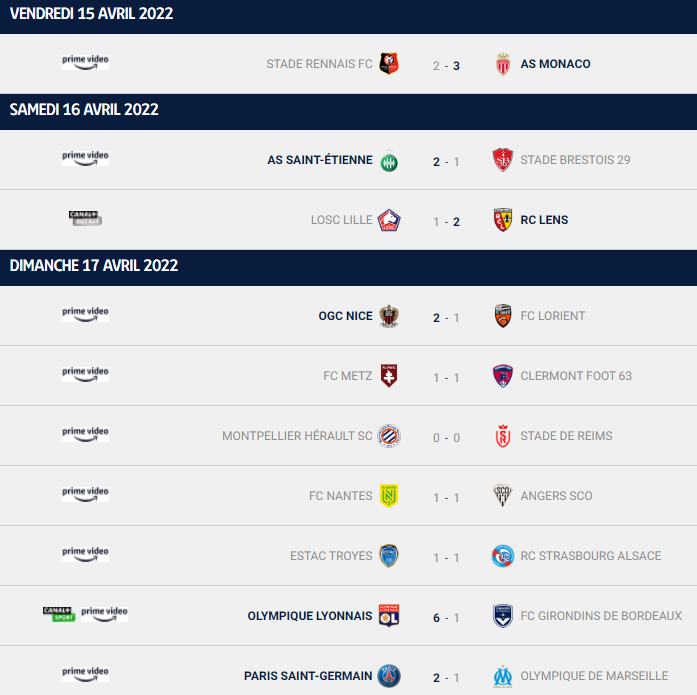
Task: Click the Stade Rennais FC crest
Action: point(389,64)
